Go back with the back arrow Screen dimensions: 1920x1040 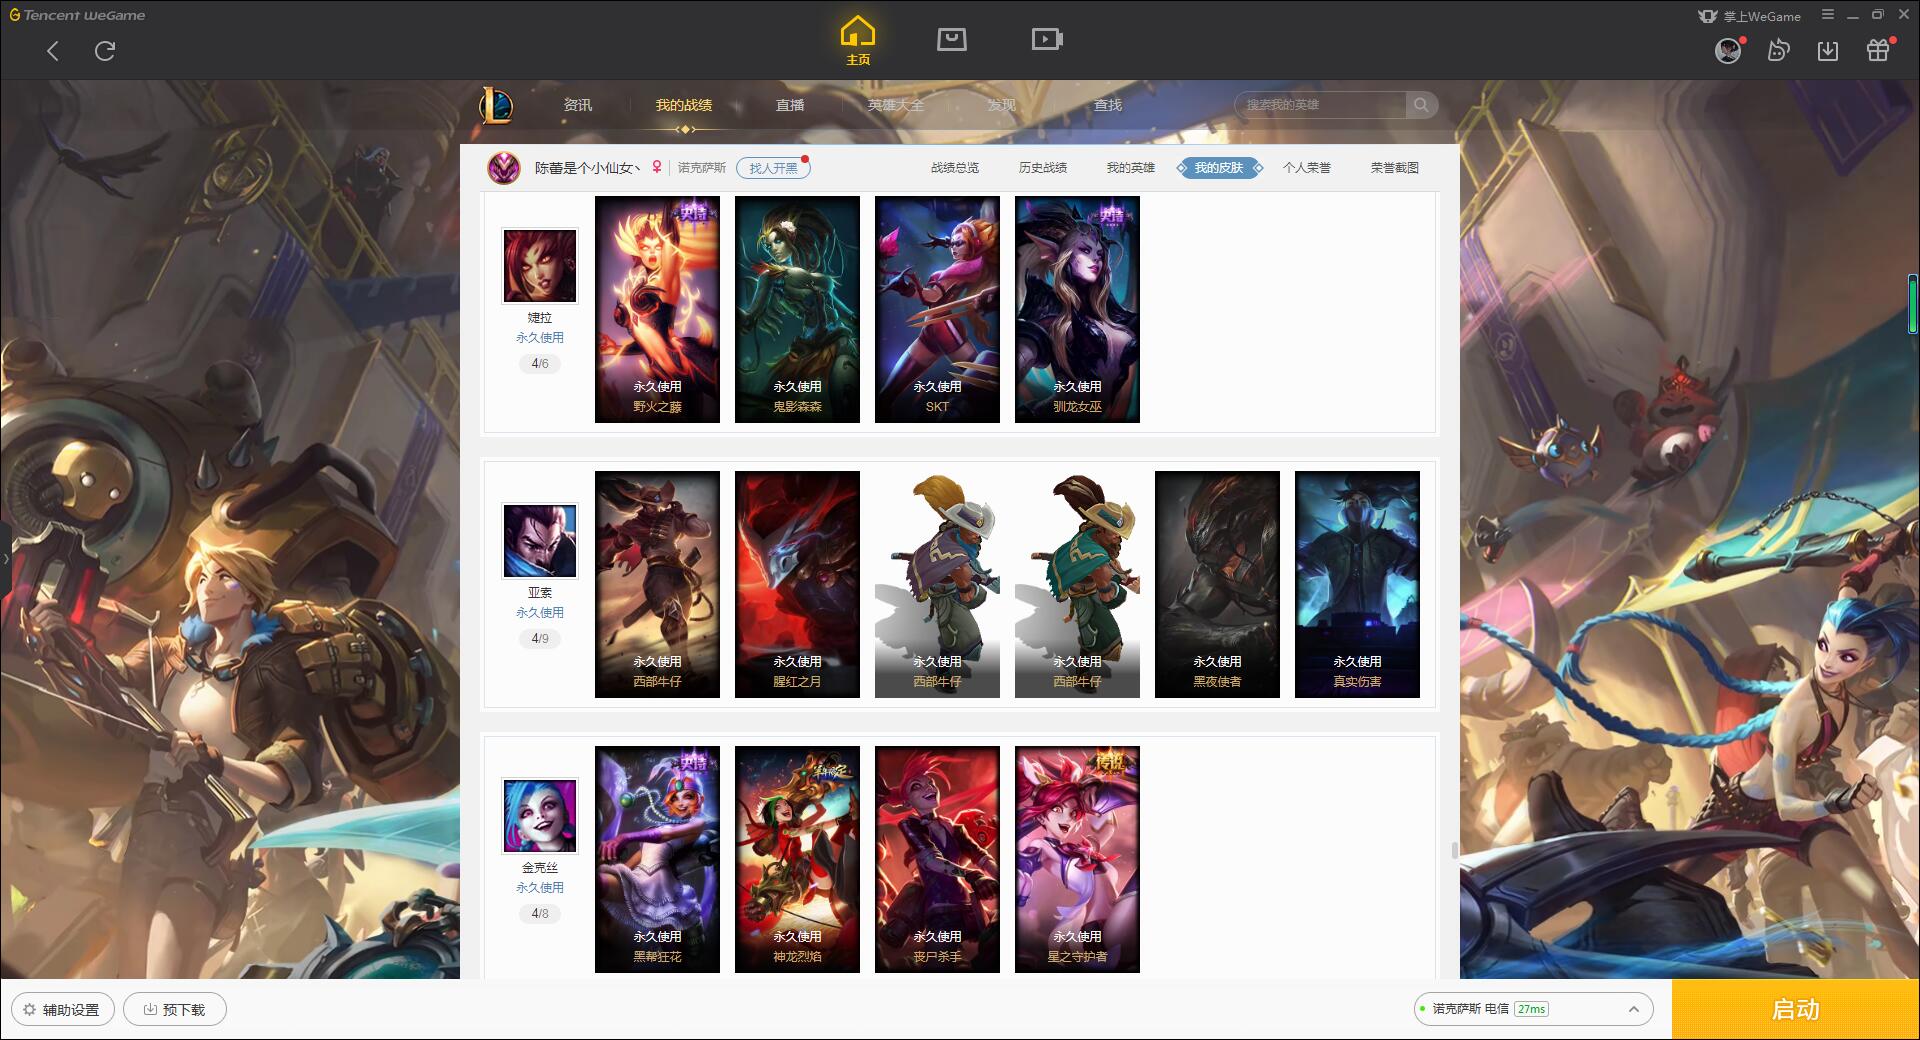(53, 51)
